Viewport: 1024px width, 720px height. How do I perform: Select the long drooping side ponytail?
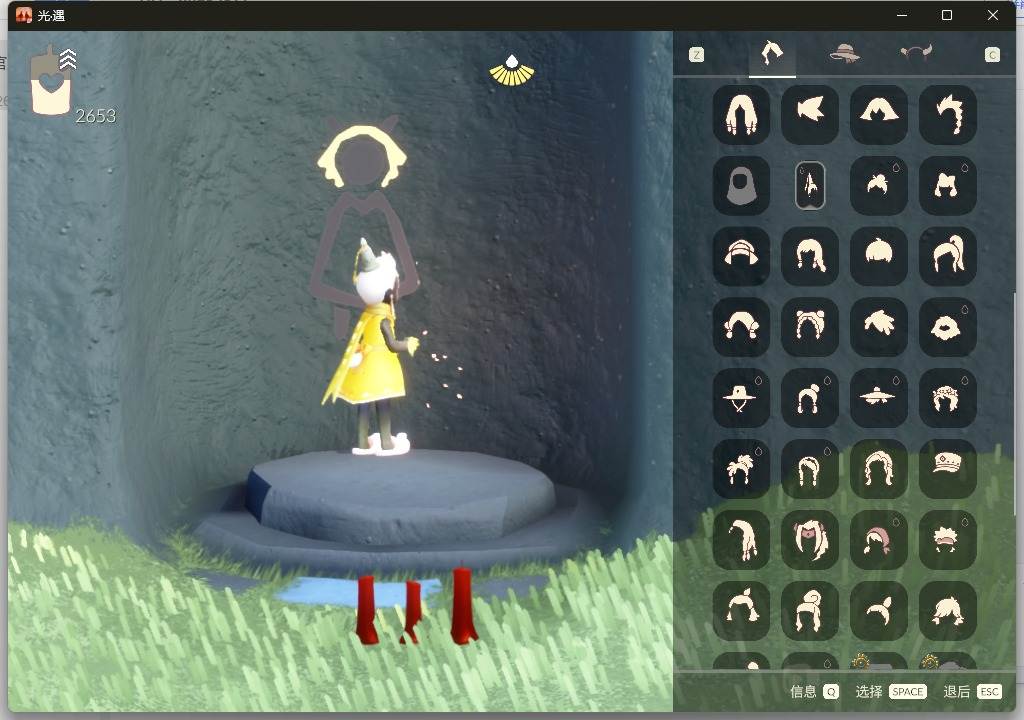coord(741,540)
